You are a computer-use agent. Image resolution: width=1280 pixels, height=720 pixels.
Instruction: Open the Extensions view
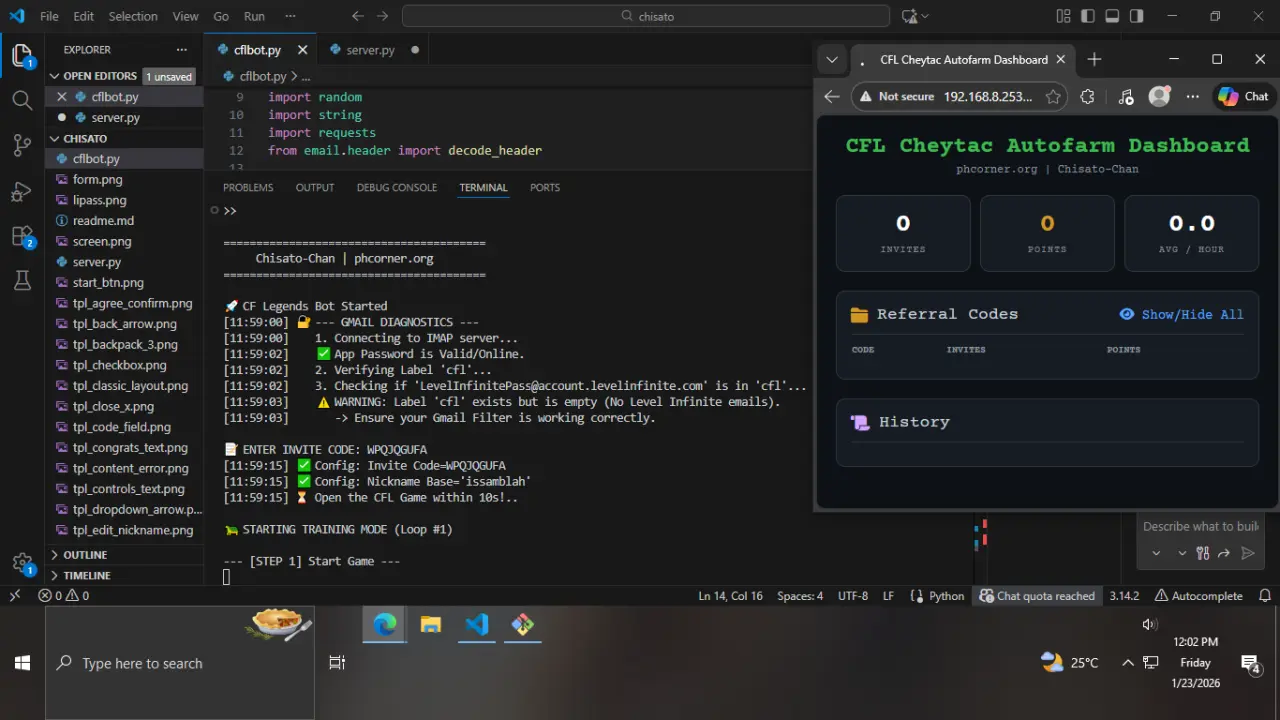pyautogui.click(x=22, y=237)
